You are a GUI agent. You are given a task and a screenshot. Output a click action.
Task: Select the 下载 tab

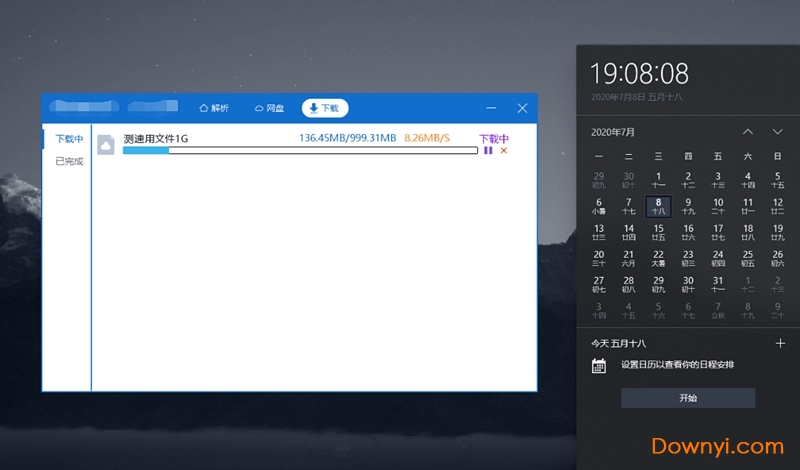(324, 108)
